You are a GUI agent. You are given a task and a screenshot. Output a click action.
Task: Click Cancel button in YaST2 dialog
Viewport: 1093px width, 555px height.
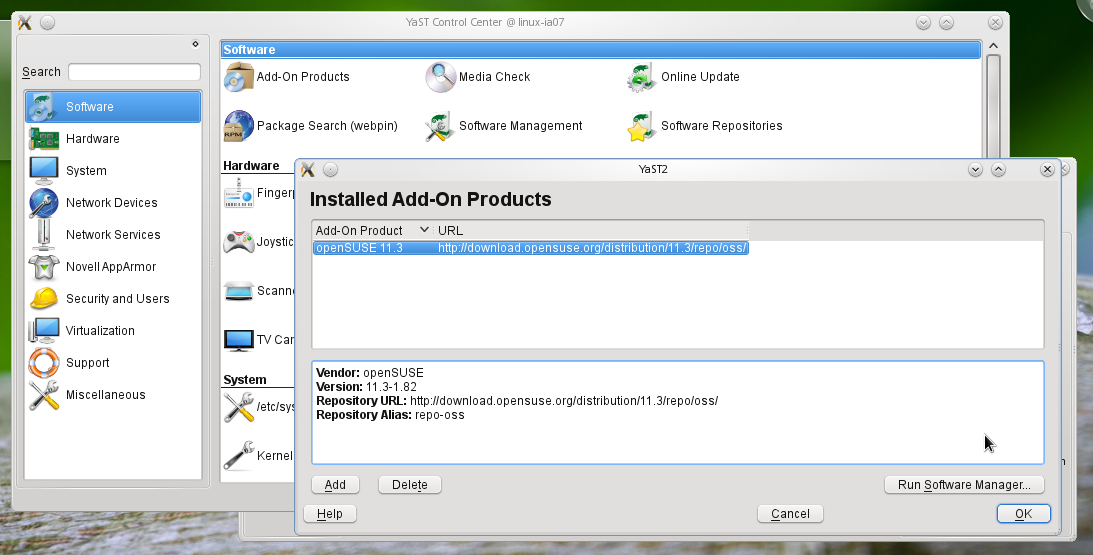(x=790, y=514)
